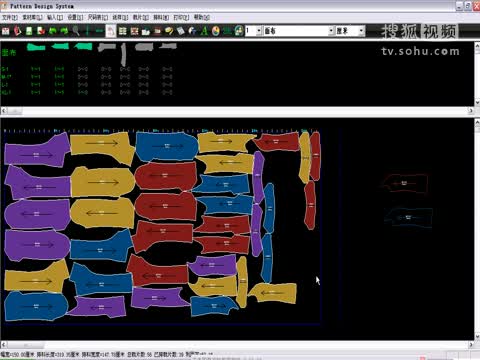This screenshot has width=480, height=360.
Task: Click the first red grid toolbar icon
Action: [6, 31]
